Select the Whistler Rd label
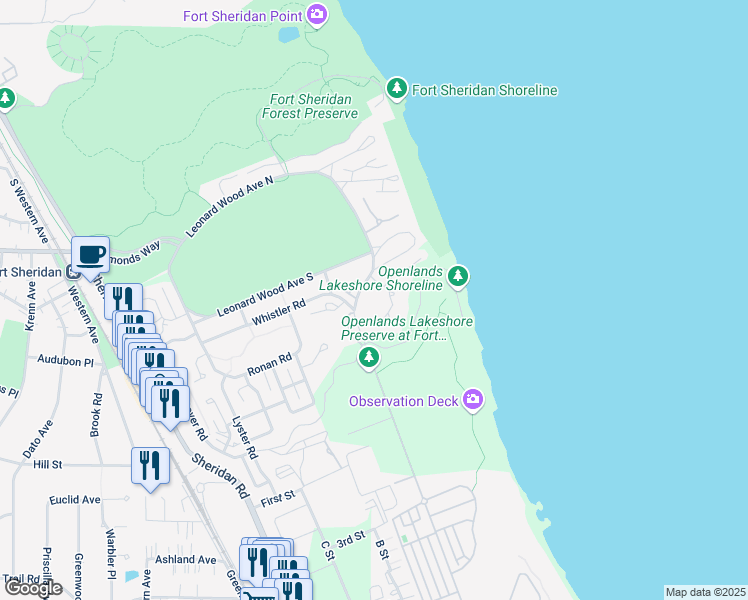 tap(279, 312)
